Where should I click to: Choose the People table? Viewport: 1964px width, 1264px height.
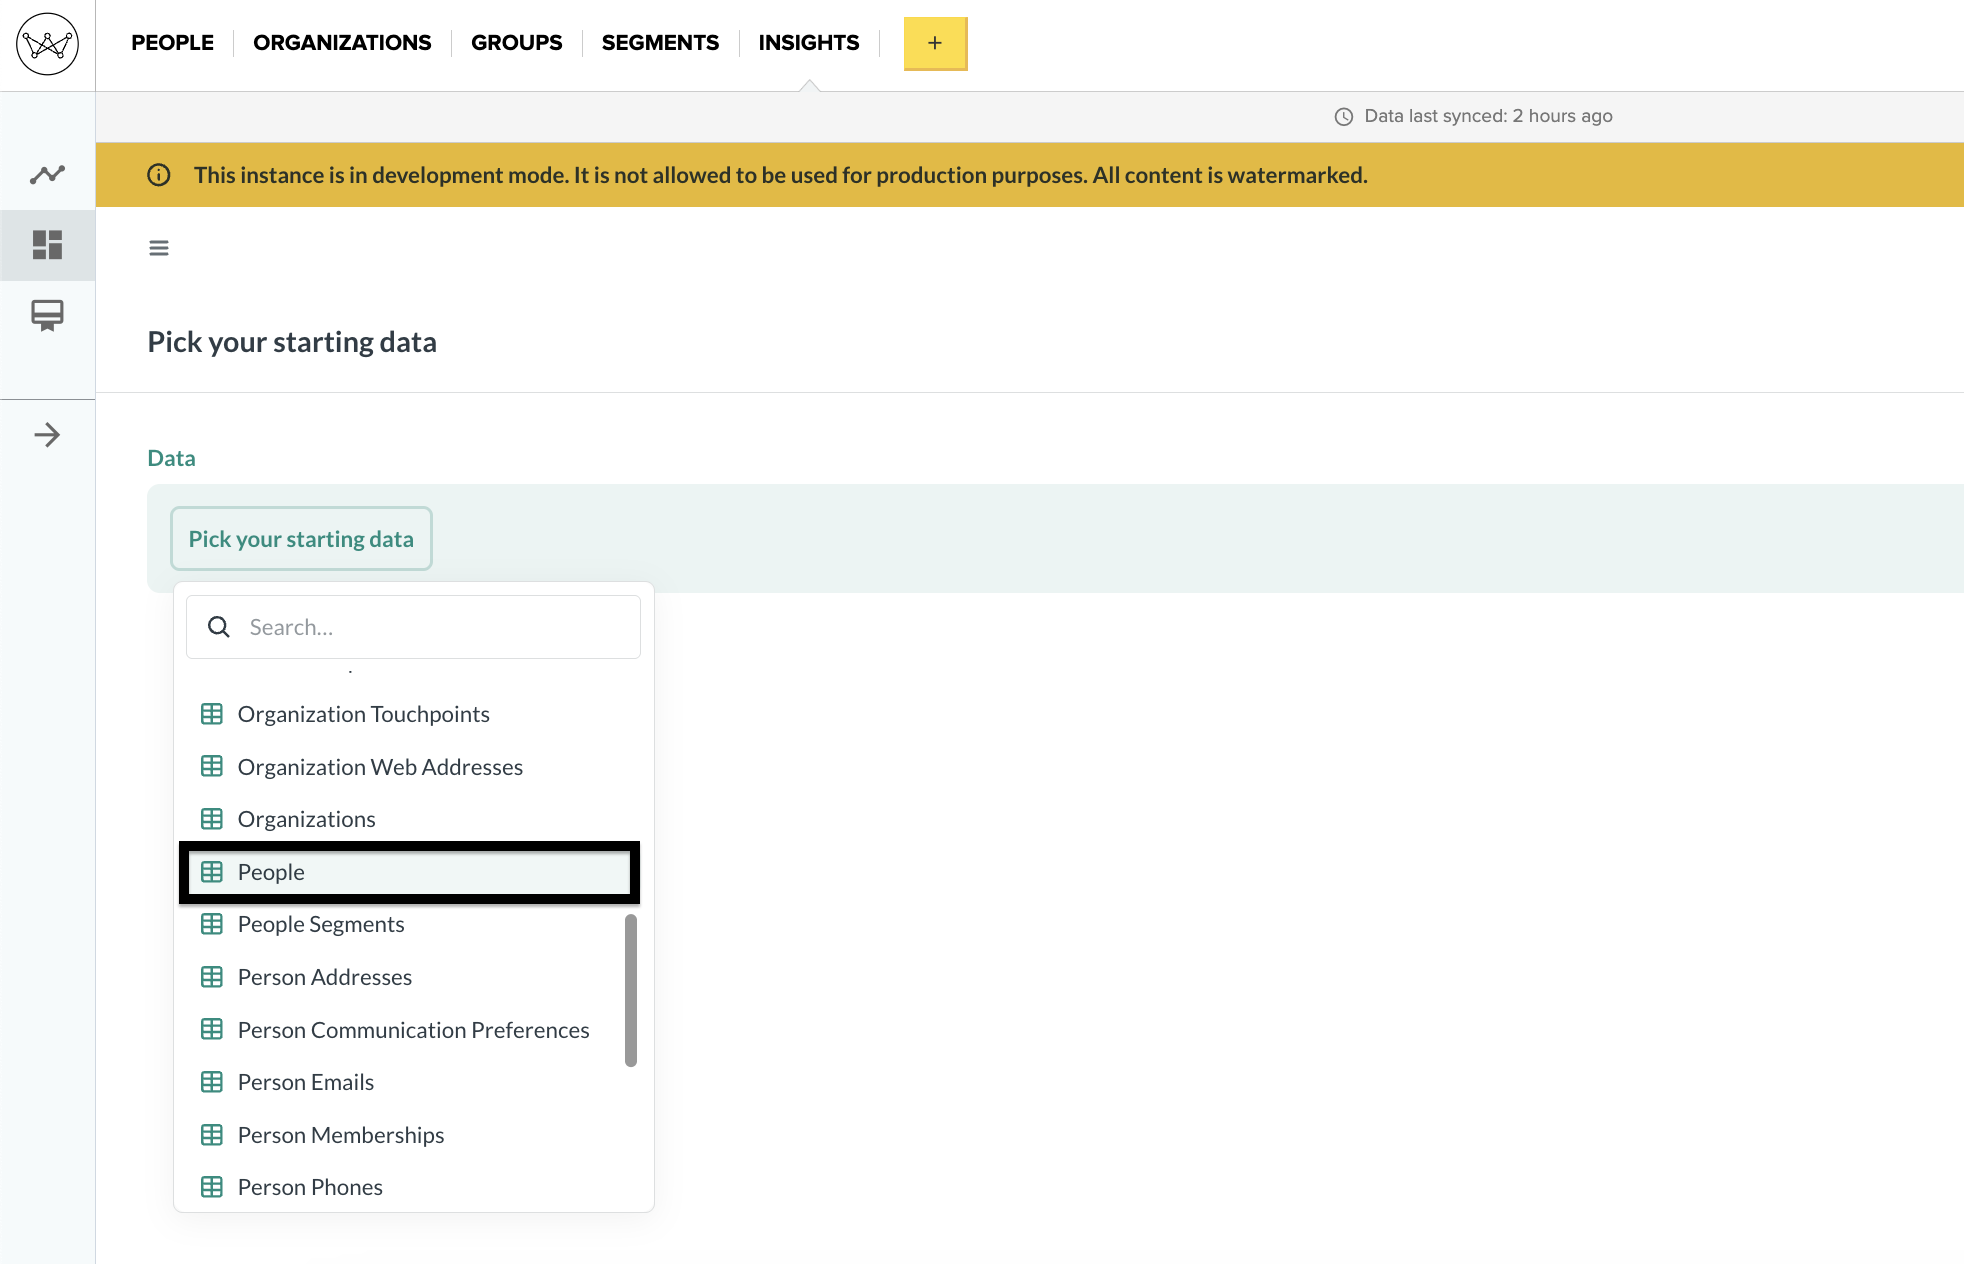tap(409, 872)
